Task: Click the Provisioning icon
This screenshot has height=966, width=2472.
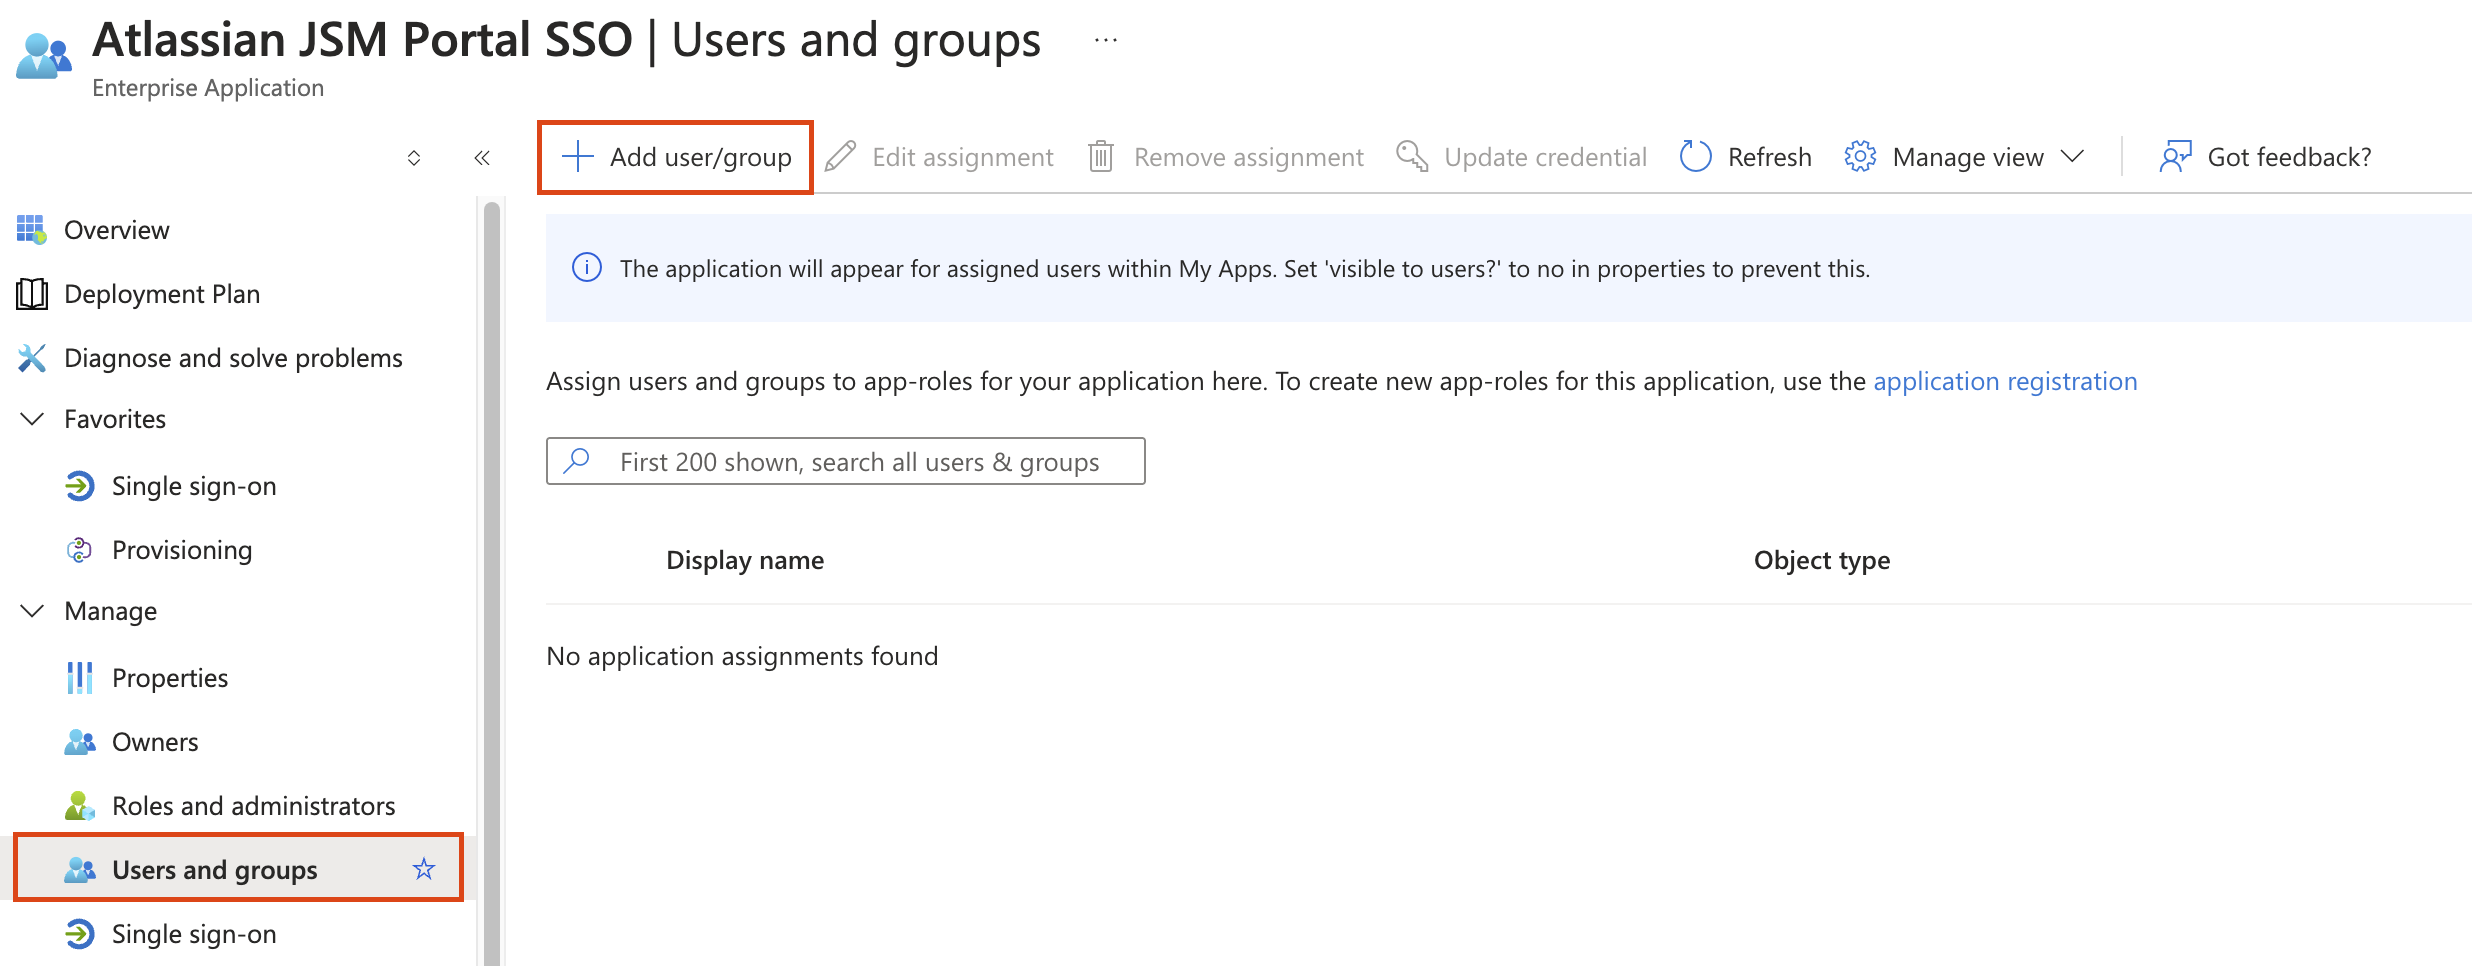Action: [80, 550]
